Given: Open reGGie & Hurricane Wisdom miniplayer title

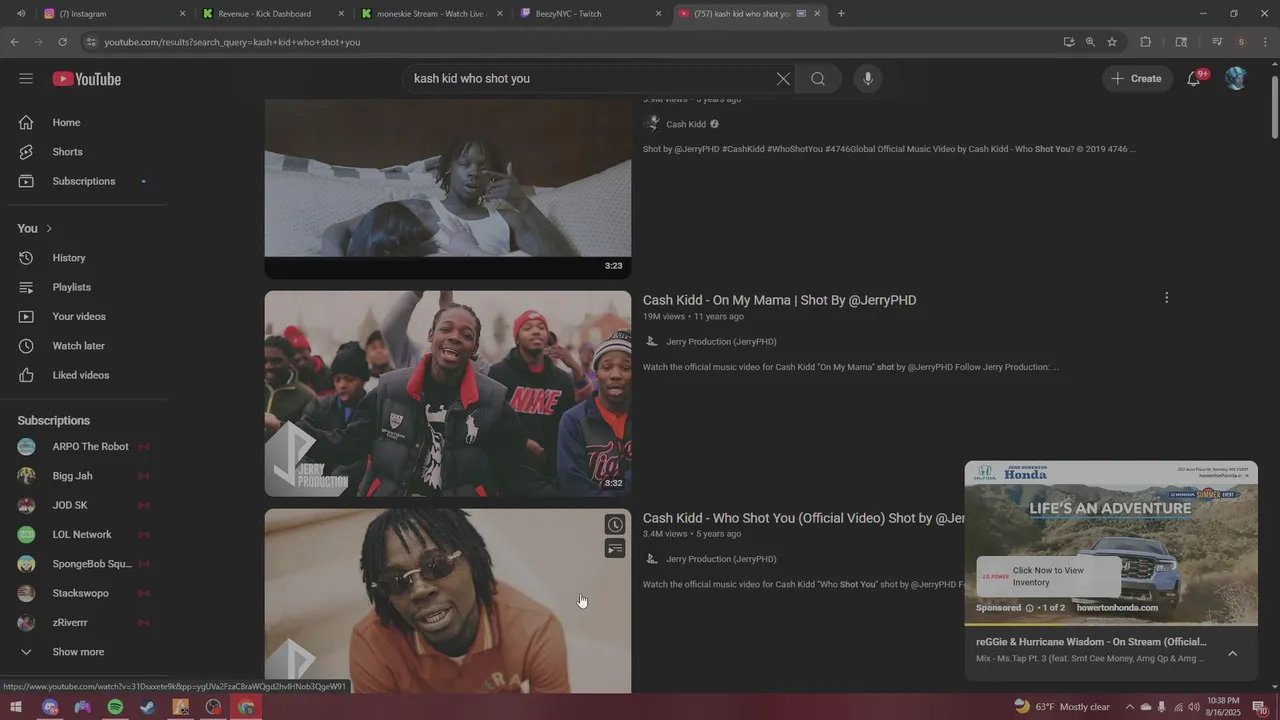Looking at the screenshot, I should pos(1091,642).
